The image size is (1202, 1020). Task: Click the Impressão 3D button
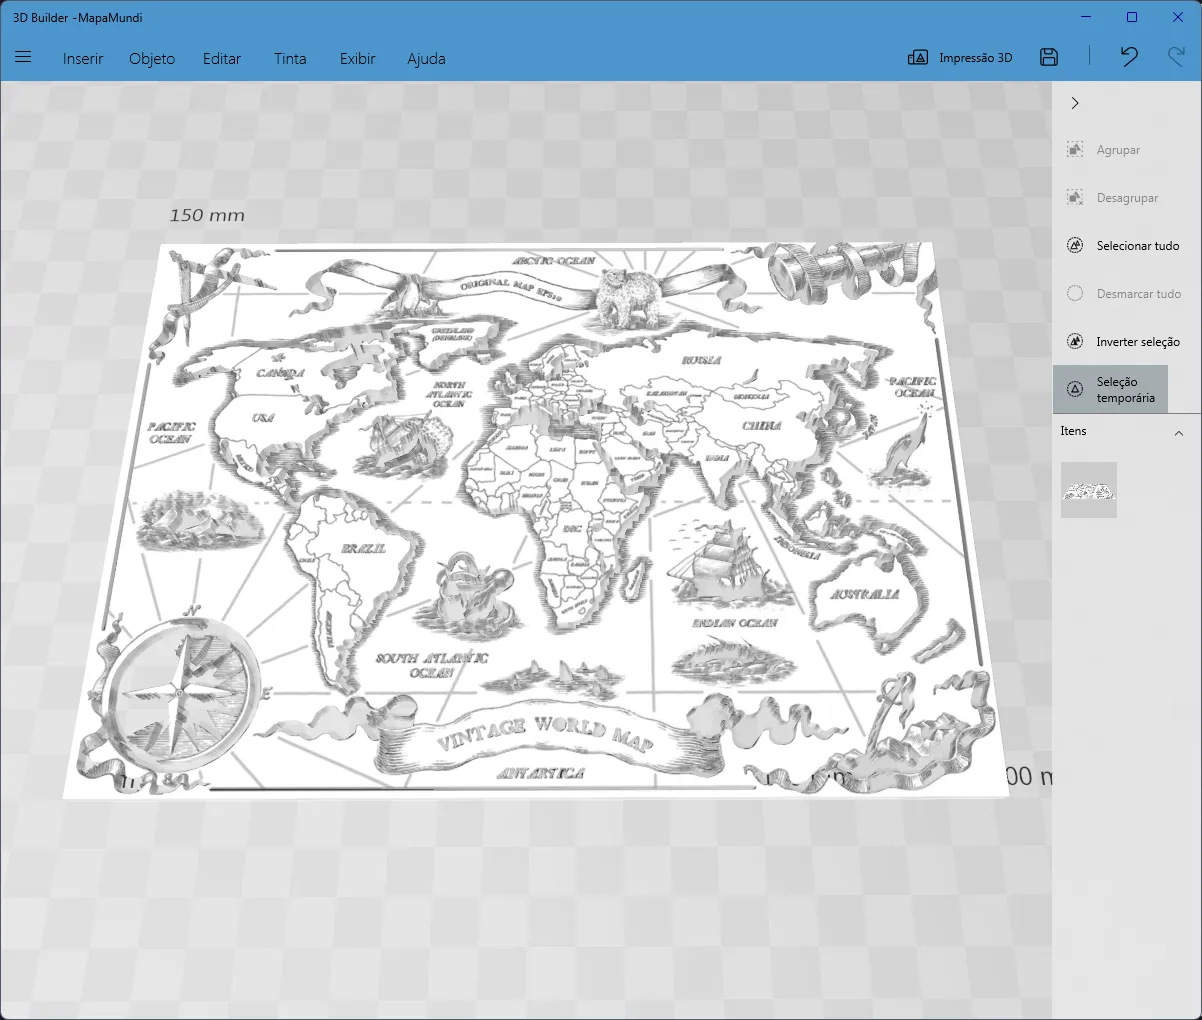(x=960, y=58)
